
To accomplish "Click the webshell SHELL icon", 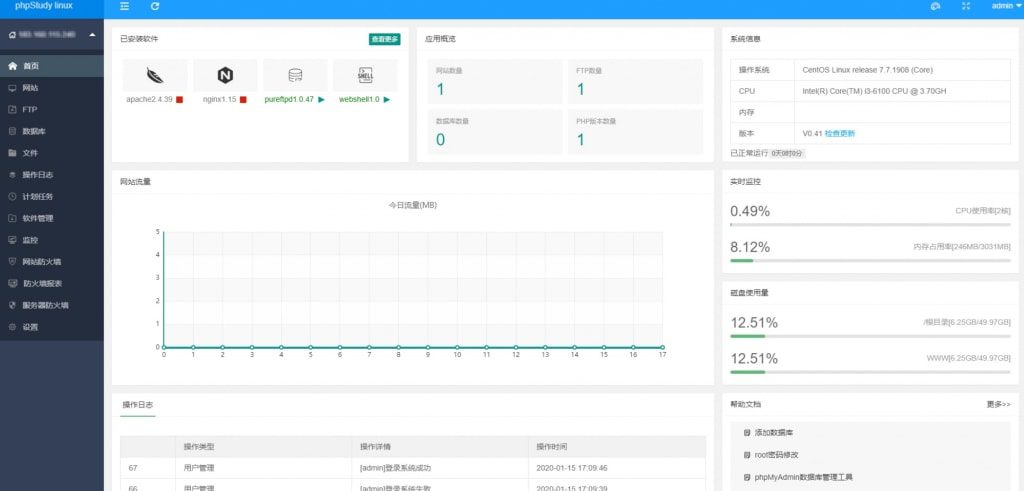I will coord(366,75).
